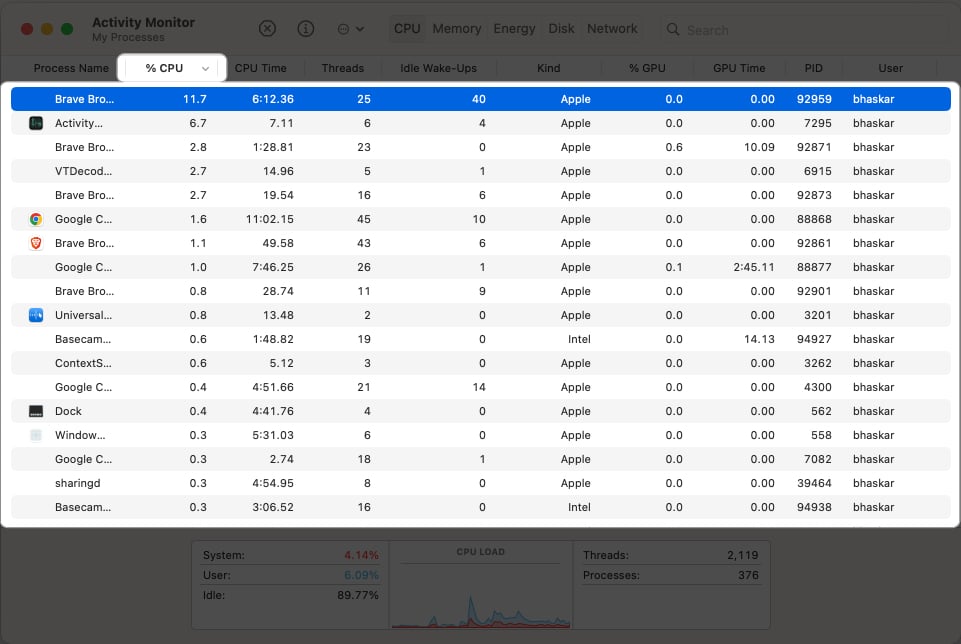Screen dimensions: 961x644
Task: Sort processes by the Threads column
Action: (x=343, y=68)
